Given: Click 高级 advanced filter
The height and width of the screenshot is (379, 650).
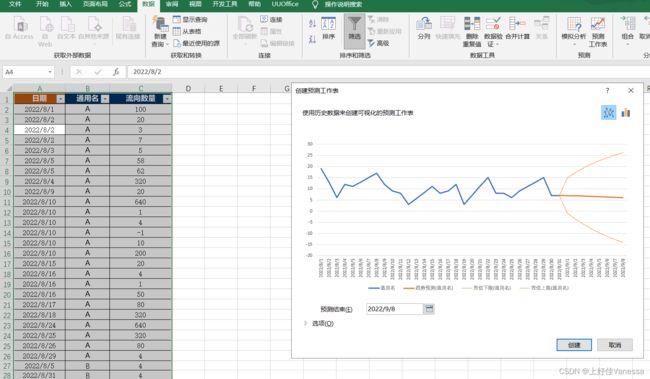Looking at the screenshot, I should 378,43.
